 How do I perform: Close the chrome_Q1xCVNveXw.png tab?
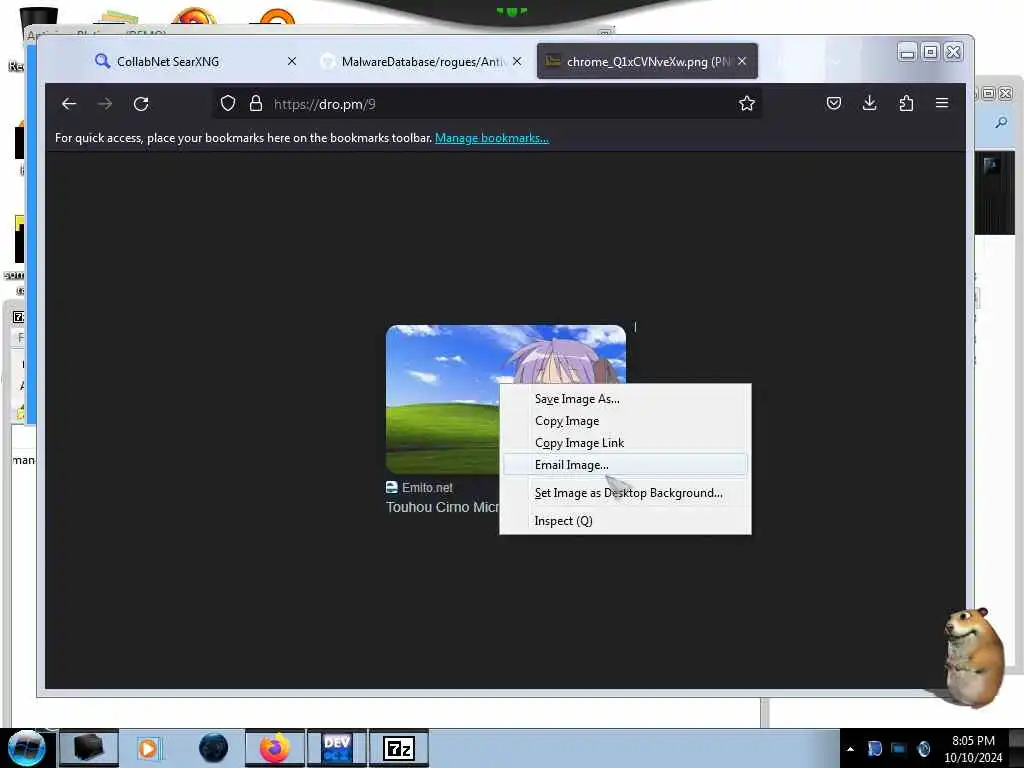coord(742,61)
